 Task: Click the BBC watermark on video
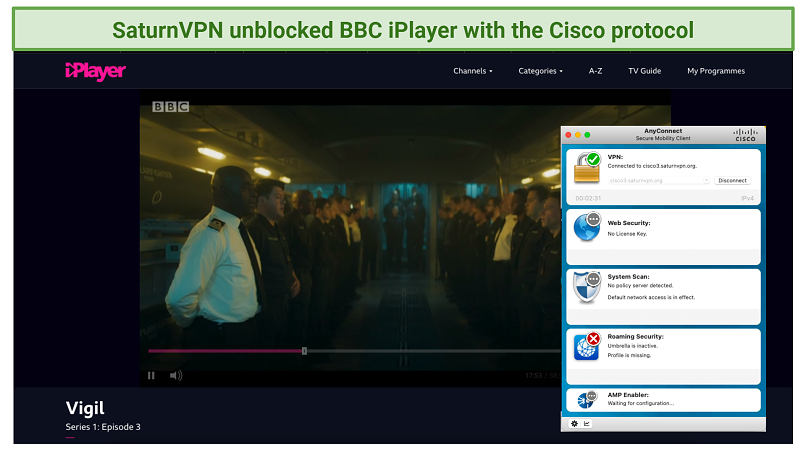coord(170,106)
